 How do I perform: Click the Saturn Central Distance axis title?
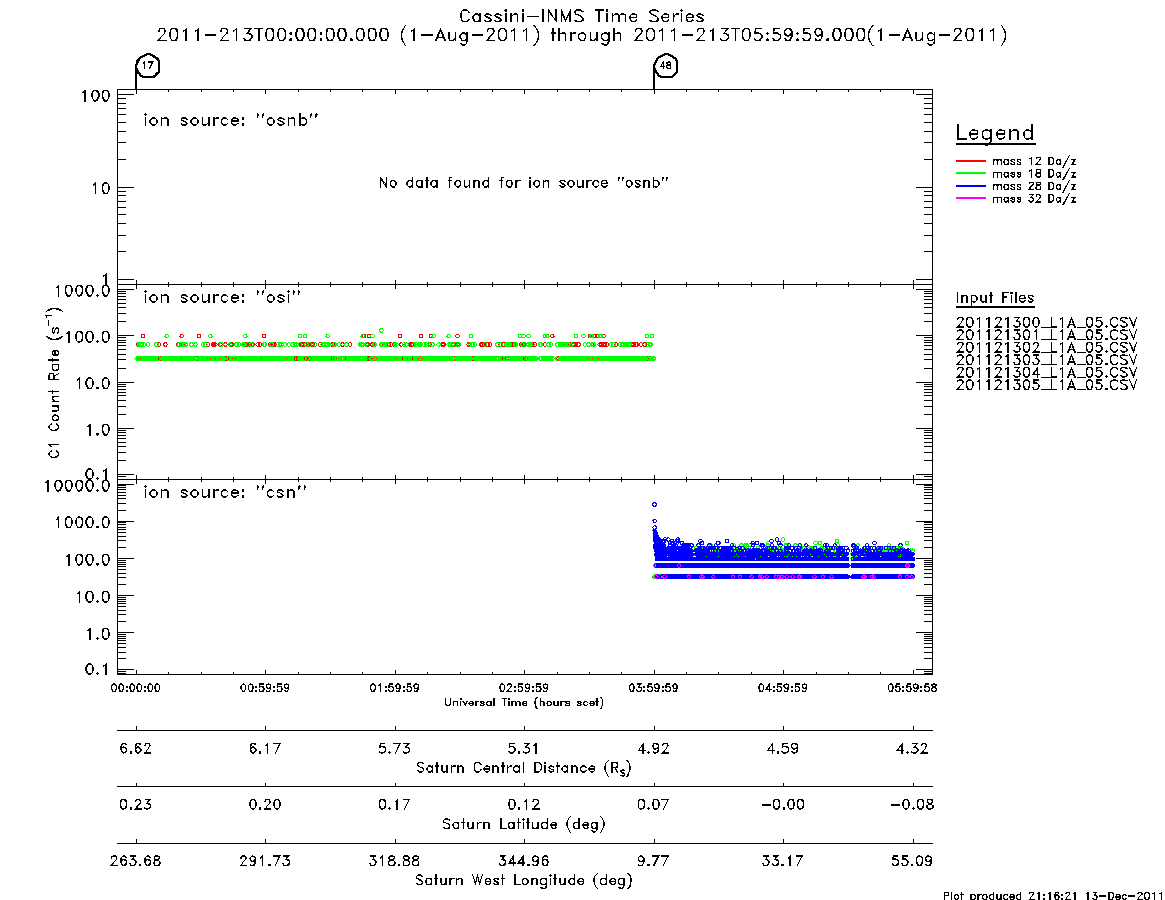pos(524,768)
